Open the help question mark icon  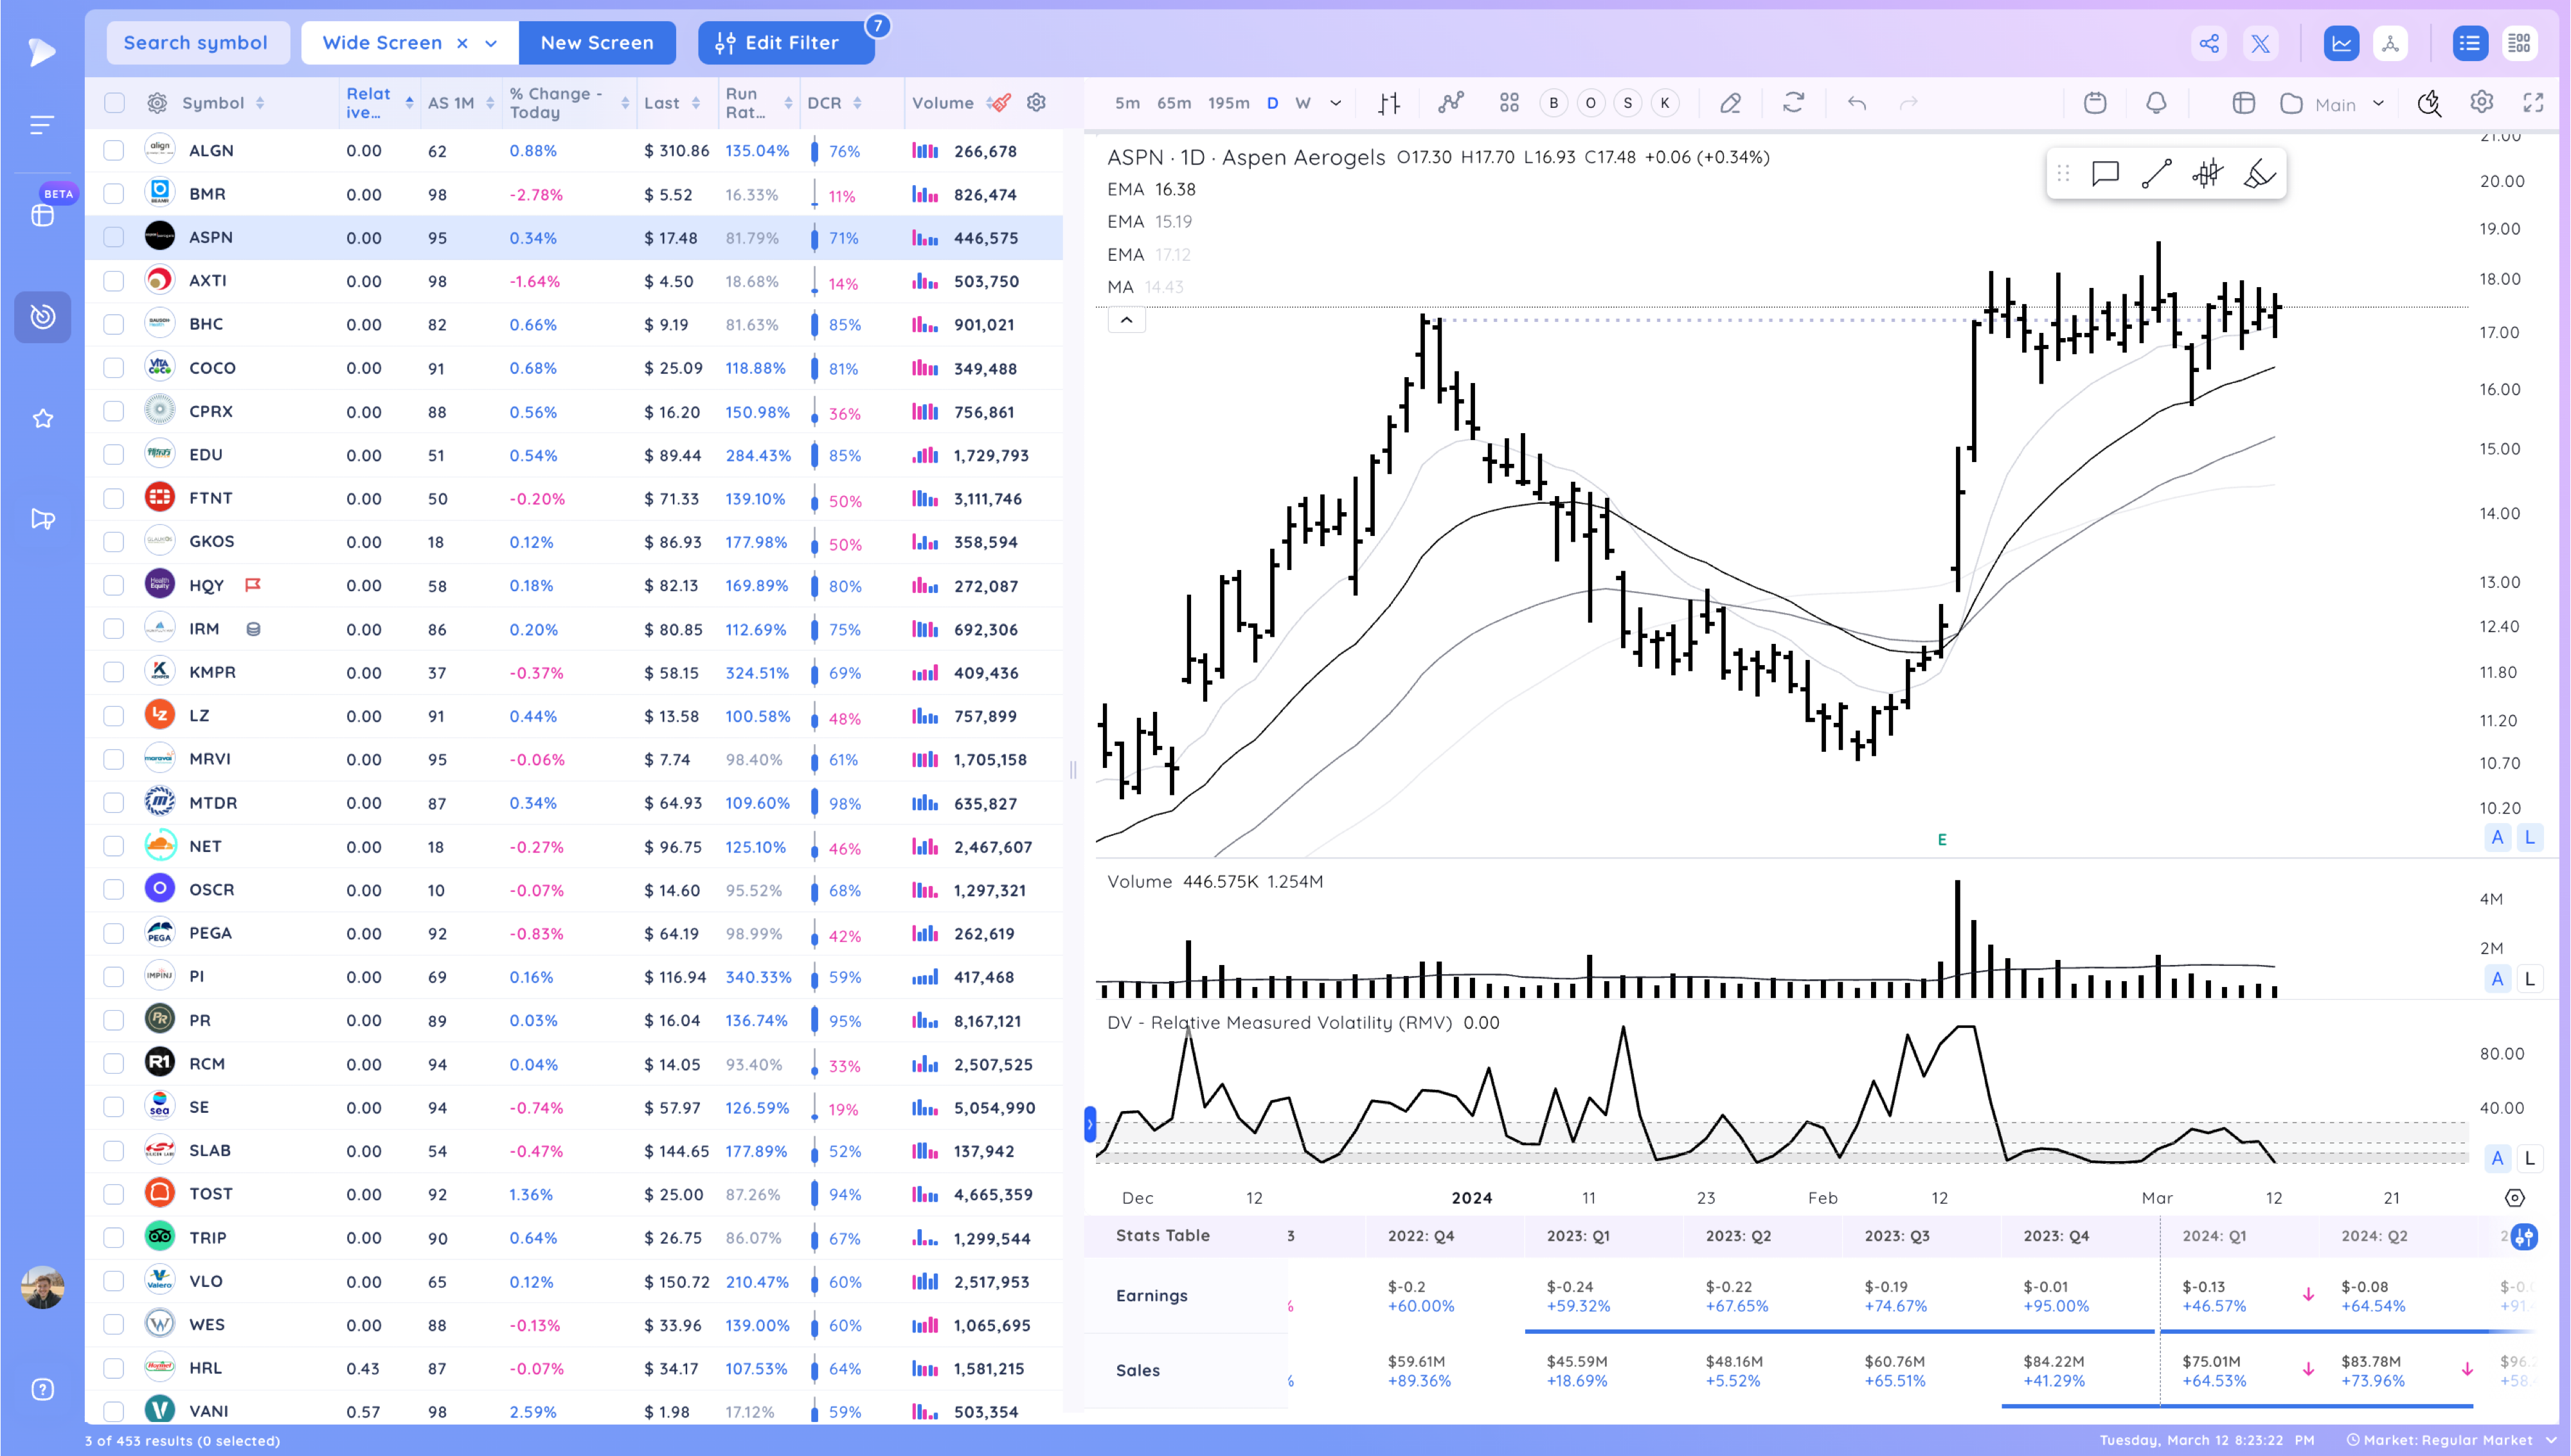click(42, 1389)
